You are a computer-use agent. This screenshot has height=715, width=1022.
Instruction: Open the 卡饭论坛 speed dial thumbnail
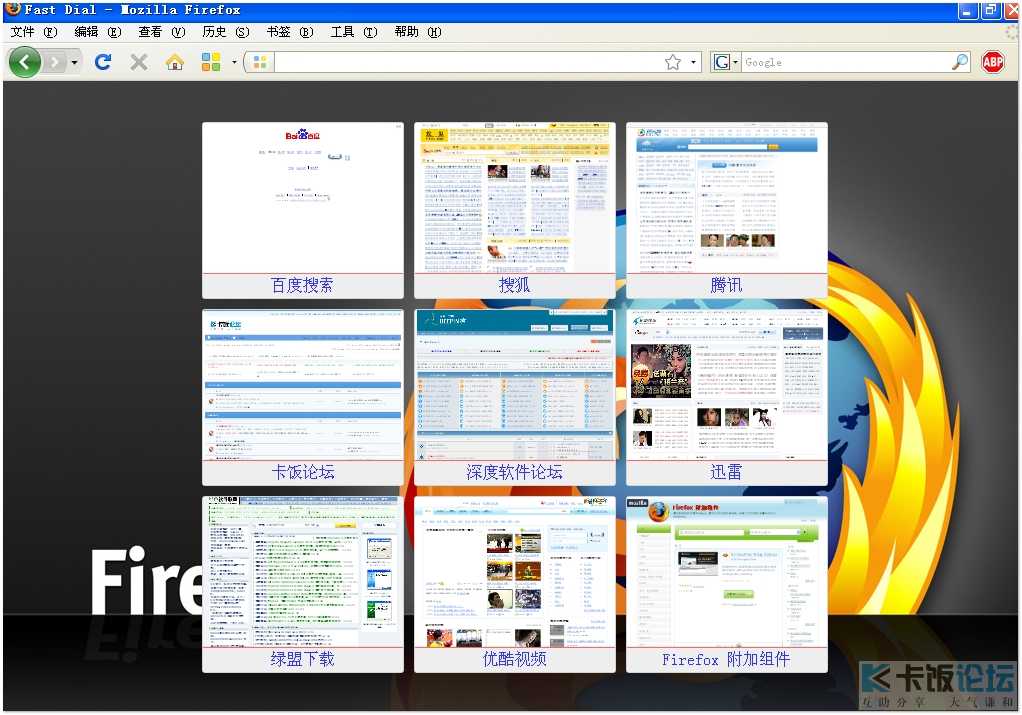pyautogui.click(x=302, y=385)
